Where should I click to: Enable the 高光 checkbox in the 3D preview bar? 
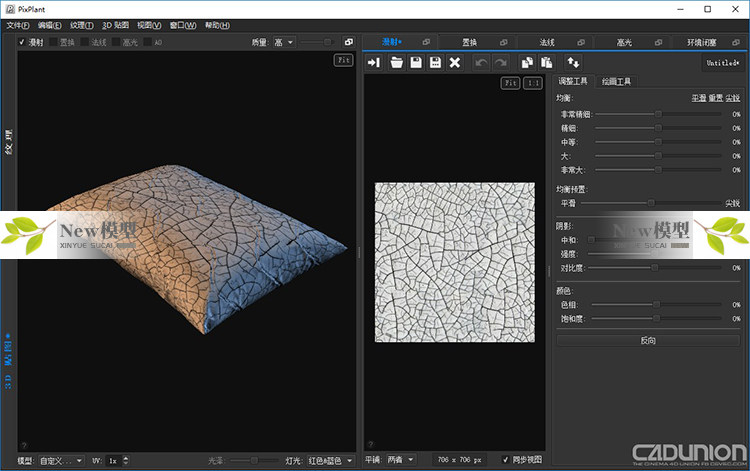click(116, 42)
